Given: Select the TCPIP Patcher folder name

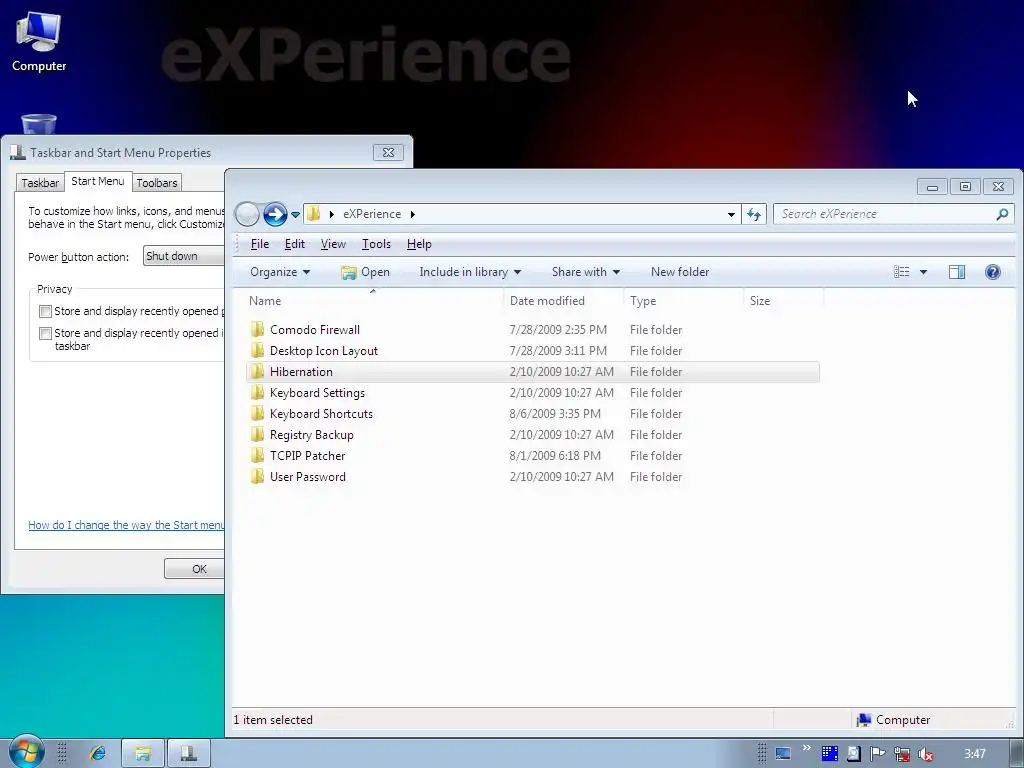Looking at the screenshot, I should coord(308,455).
